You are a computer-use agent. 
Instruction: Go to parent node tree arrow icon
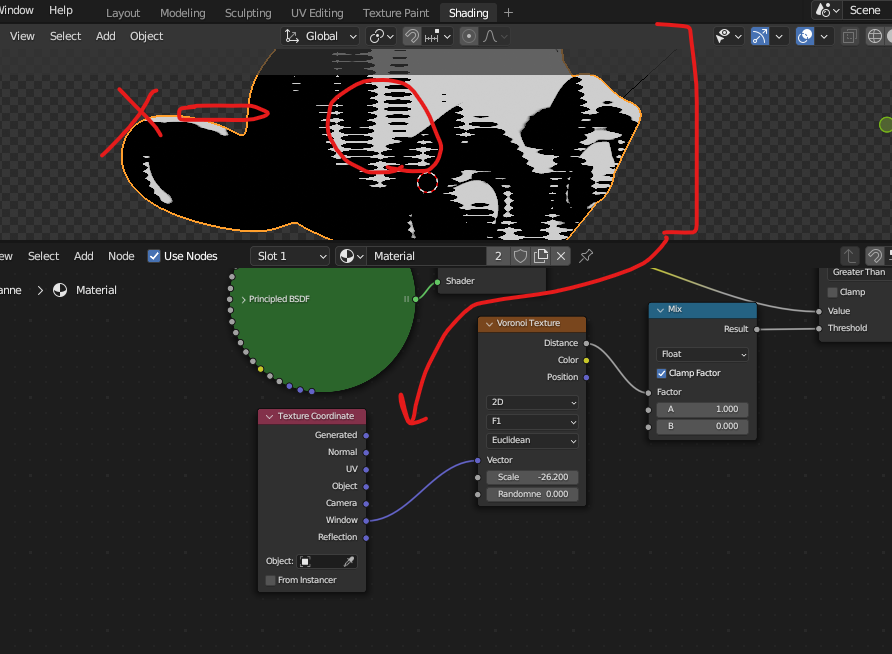tap(849, 256)
